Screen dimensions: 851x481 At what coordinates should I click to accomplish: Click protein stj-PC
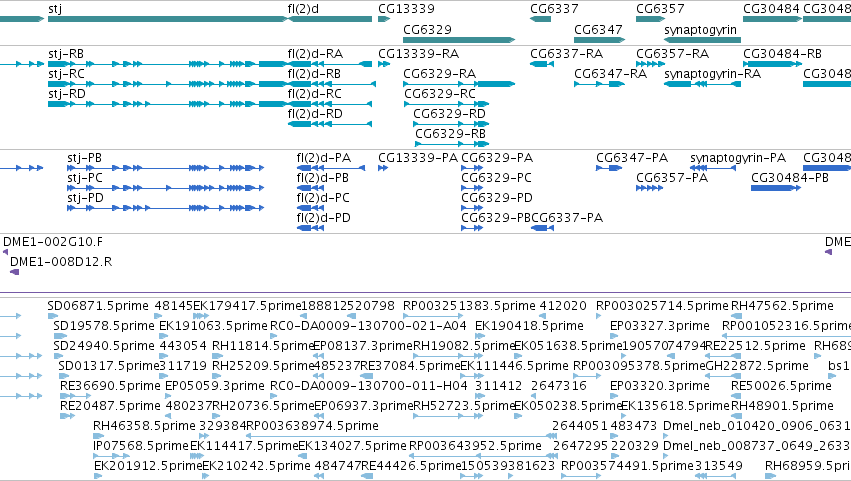click(85, 178)
